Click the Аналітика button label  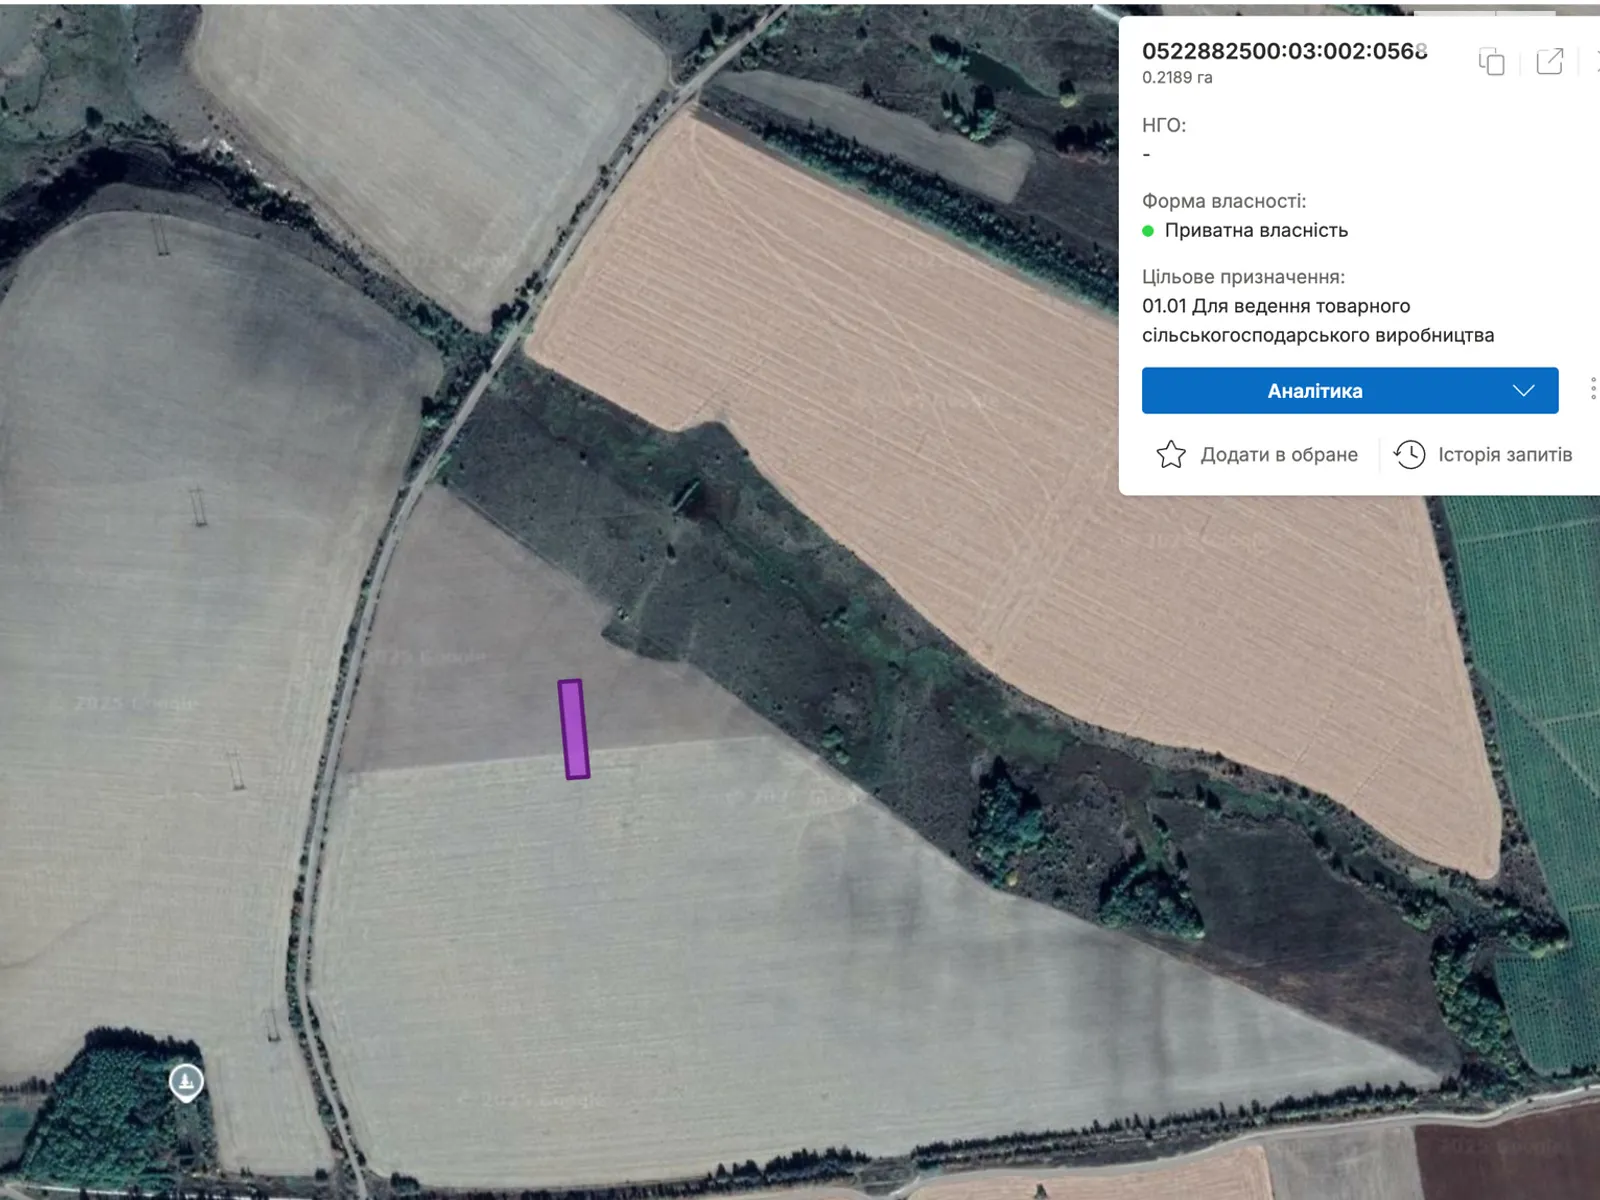[x=1314, y=391]
